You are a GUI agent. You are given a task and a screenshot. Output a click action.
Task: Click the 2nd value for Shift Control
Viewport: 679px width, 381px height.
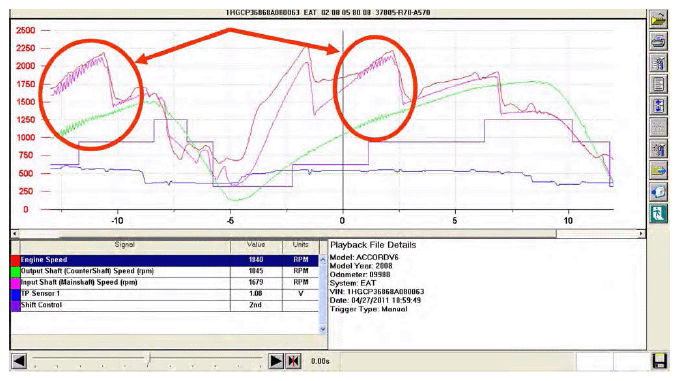[255, 305]
